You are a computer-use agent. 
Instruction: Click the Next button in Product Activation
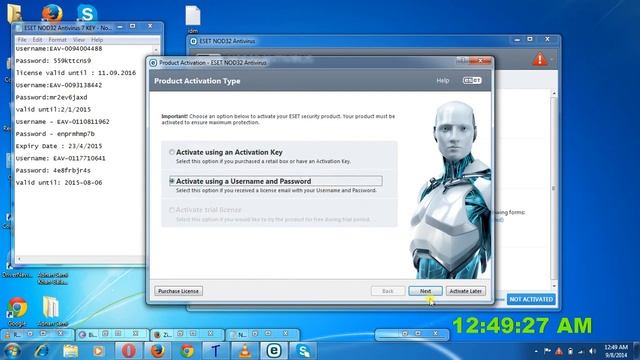tap(425, 291)
